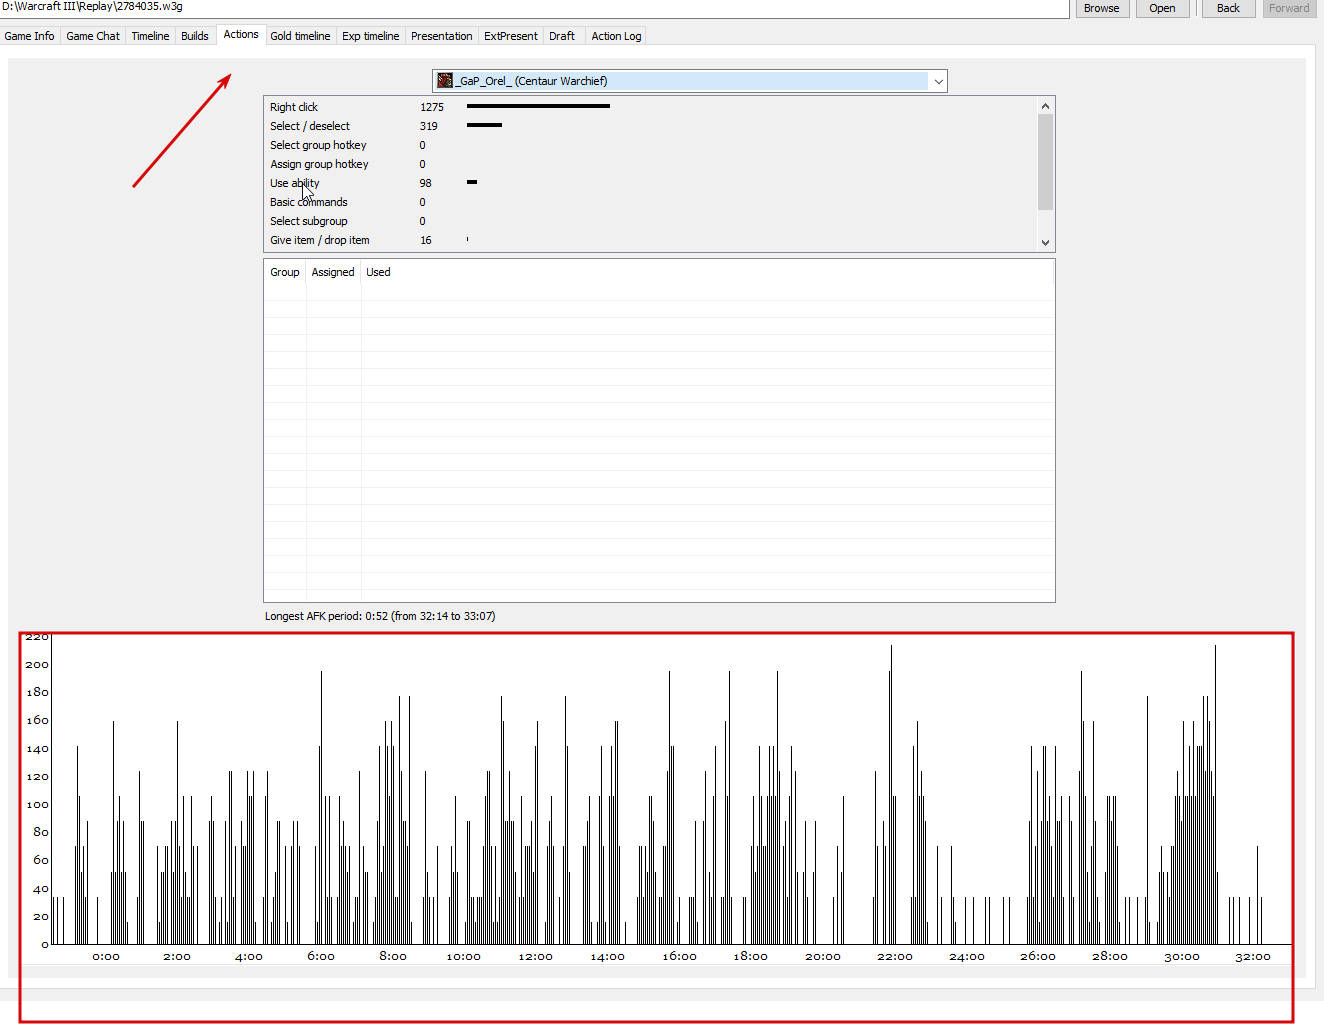Expand the player selection dropdown arrow
1324x1024 pixels.
(938, 81)
